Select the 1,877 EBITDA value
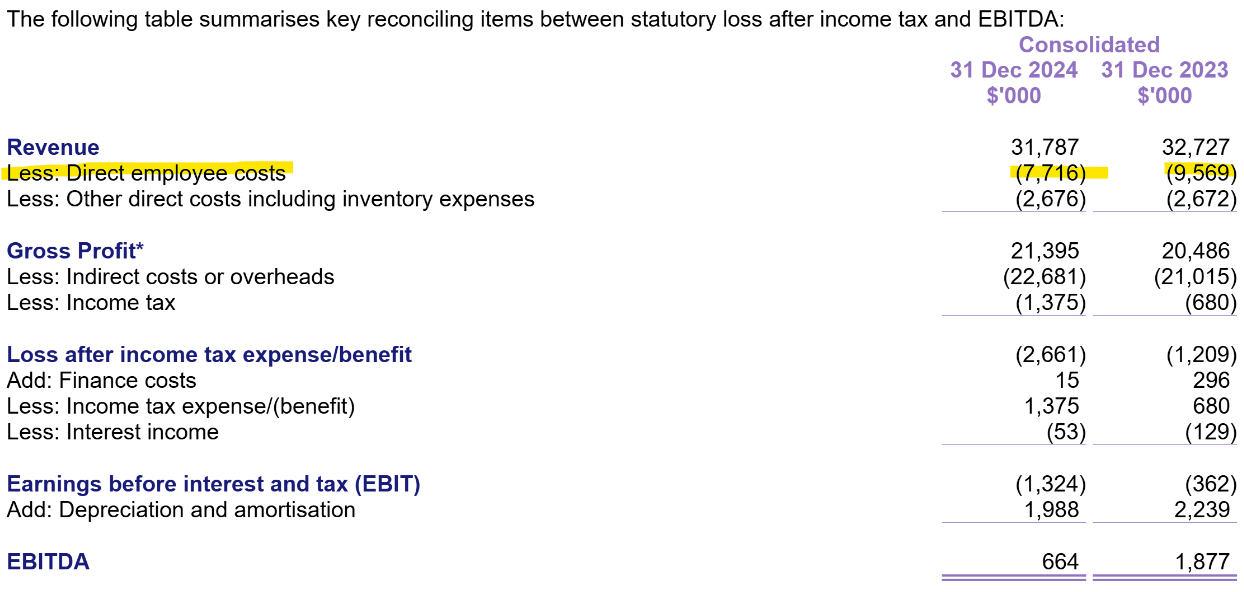Image resolution: width=1244 pixels, height=592 pixels. click(x=1203, y=562)
